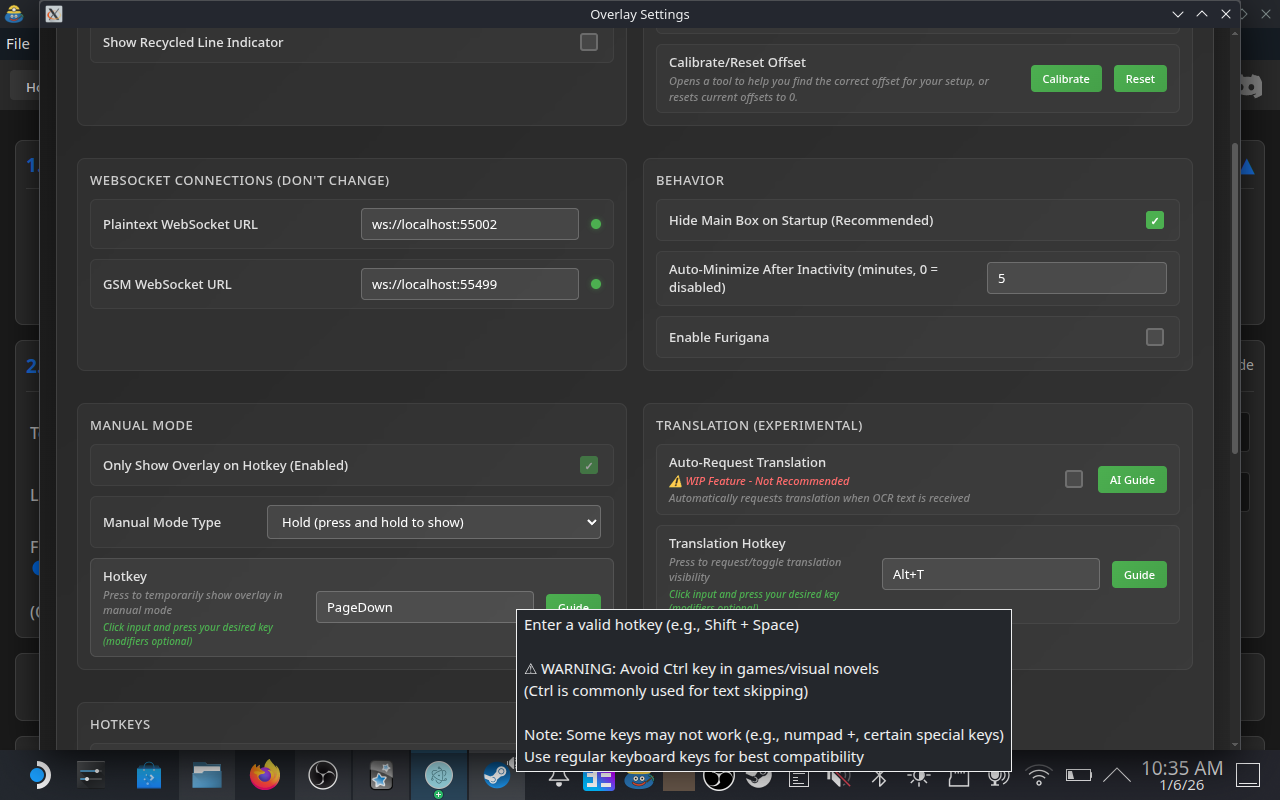Click the settings window vertical scrollbar
Screen dimensions: 1280x800
point(1233,300)
